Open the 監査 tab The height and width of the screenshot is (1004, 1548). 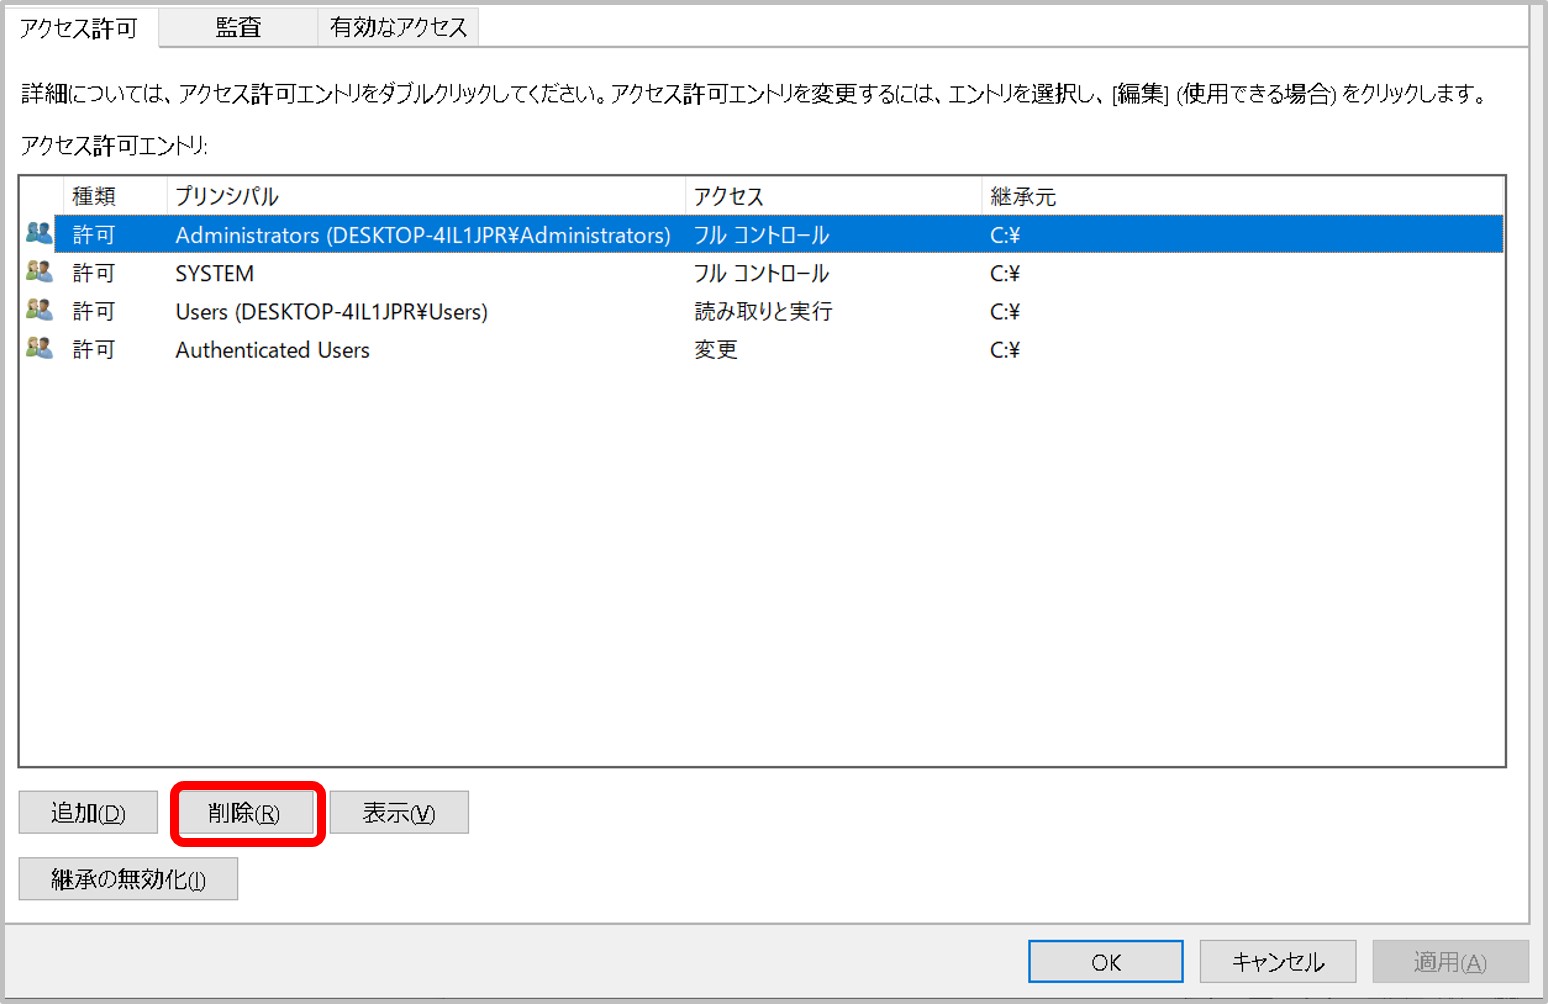pyautogui.click(x=238, y=28)
